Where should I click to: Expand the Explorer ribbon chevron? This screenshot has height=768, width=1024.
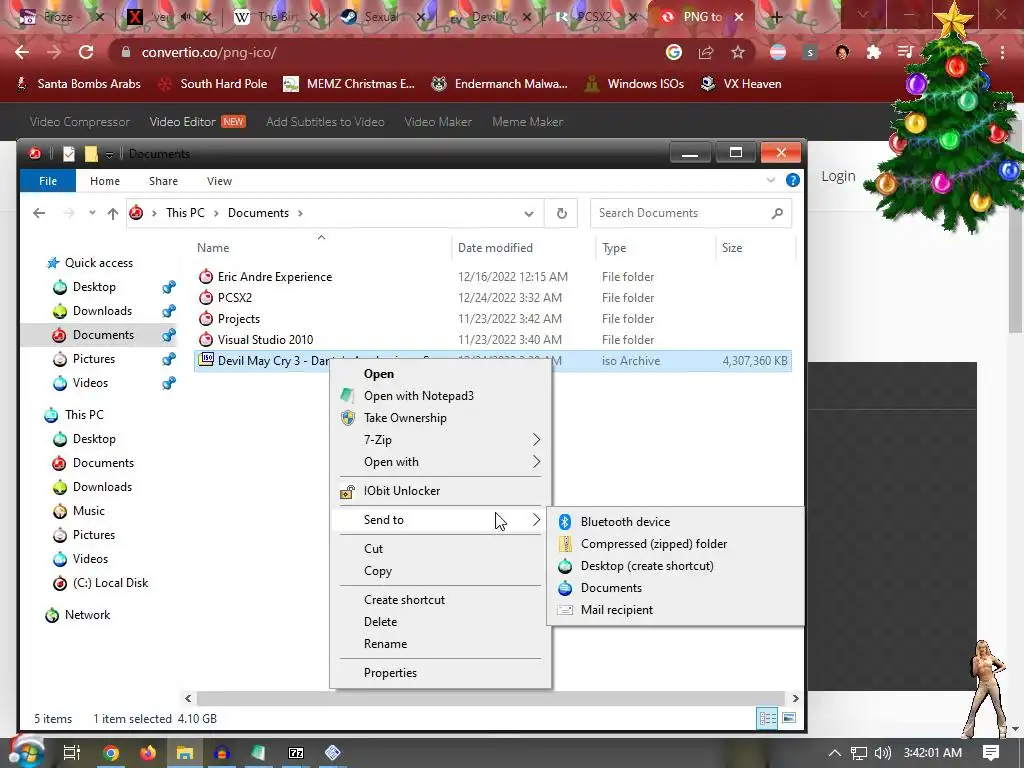[771, 180]
